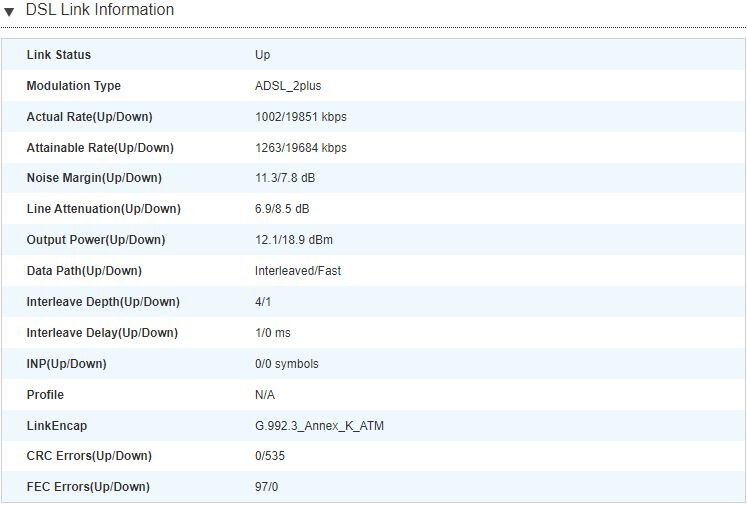Click the G.992.3_Annex_K_ATM value
Image resolution: width=747 pixels, height=506 pixels.
319,425
